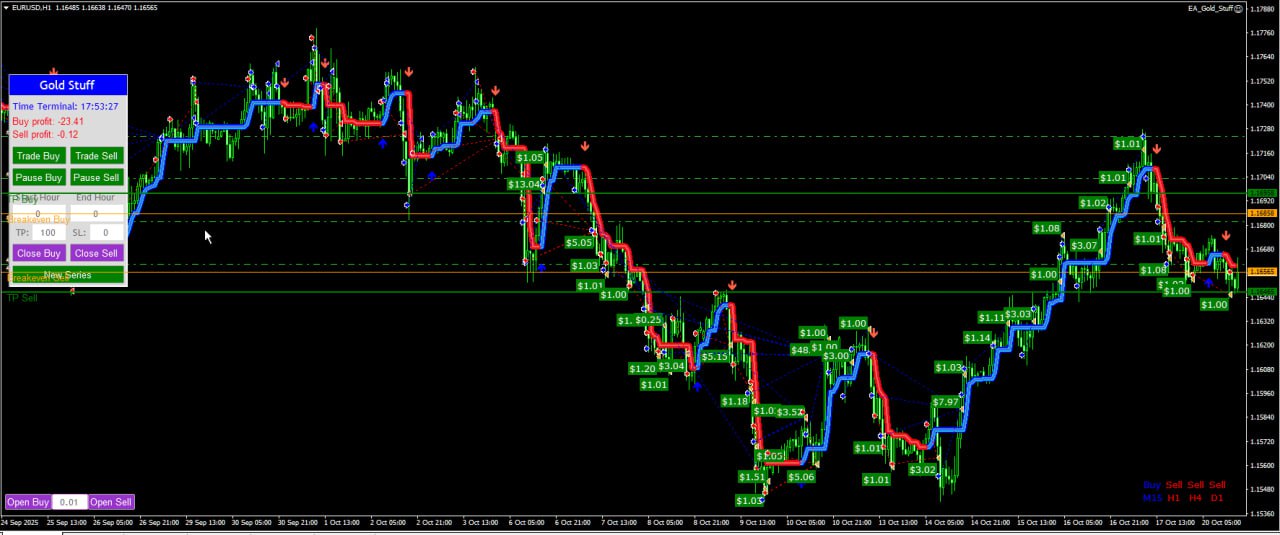
Task: Select the $1.51 profit label
Action: 751,477
